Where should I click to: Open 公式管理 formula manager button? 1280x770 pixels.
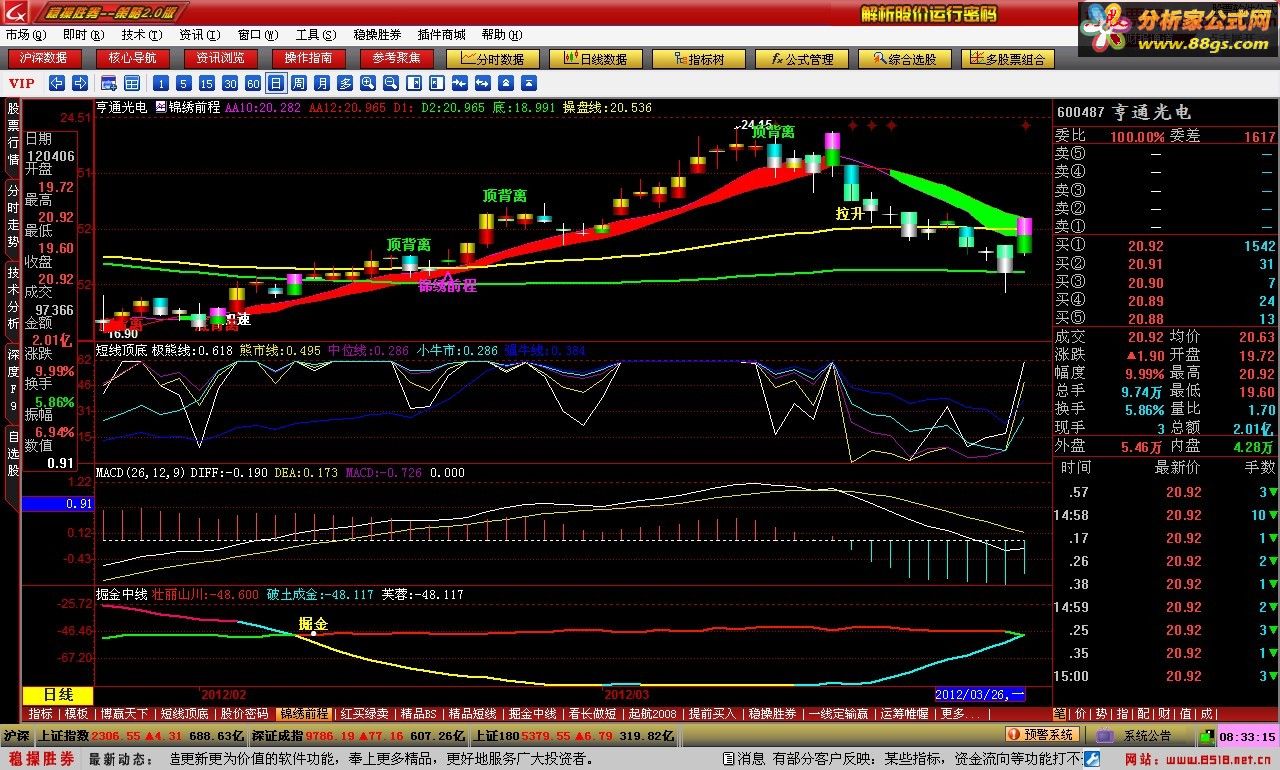[802, 59]
